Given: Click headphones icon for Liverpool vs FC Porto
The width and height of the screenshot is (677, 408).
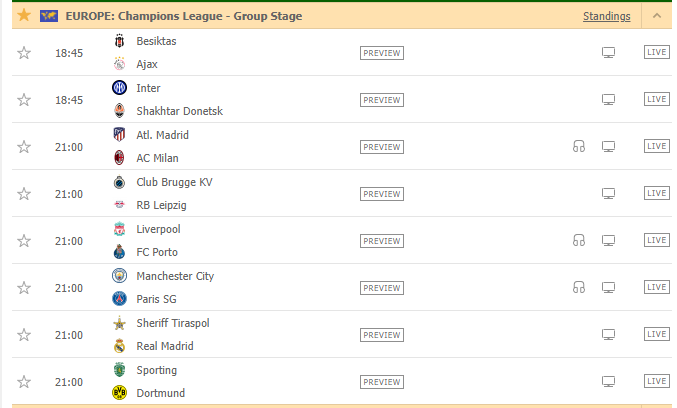Looking at the screenshot, I should click(579, 240).
